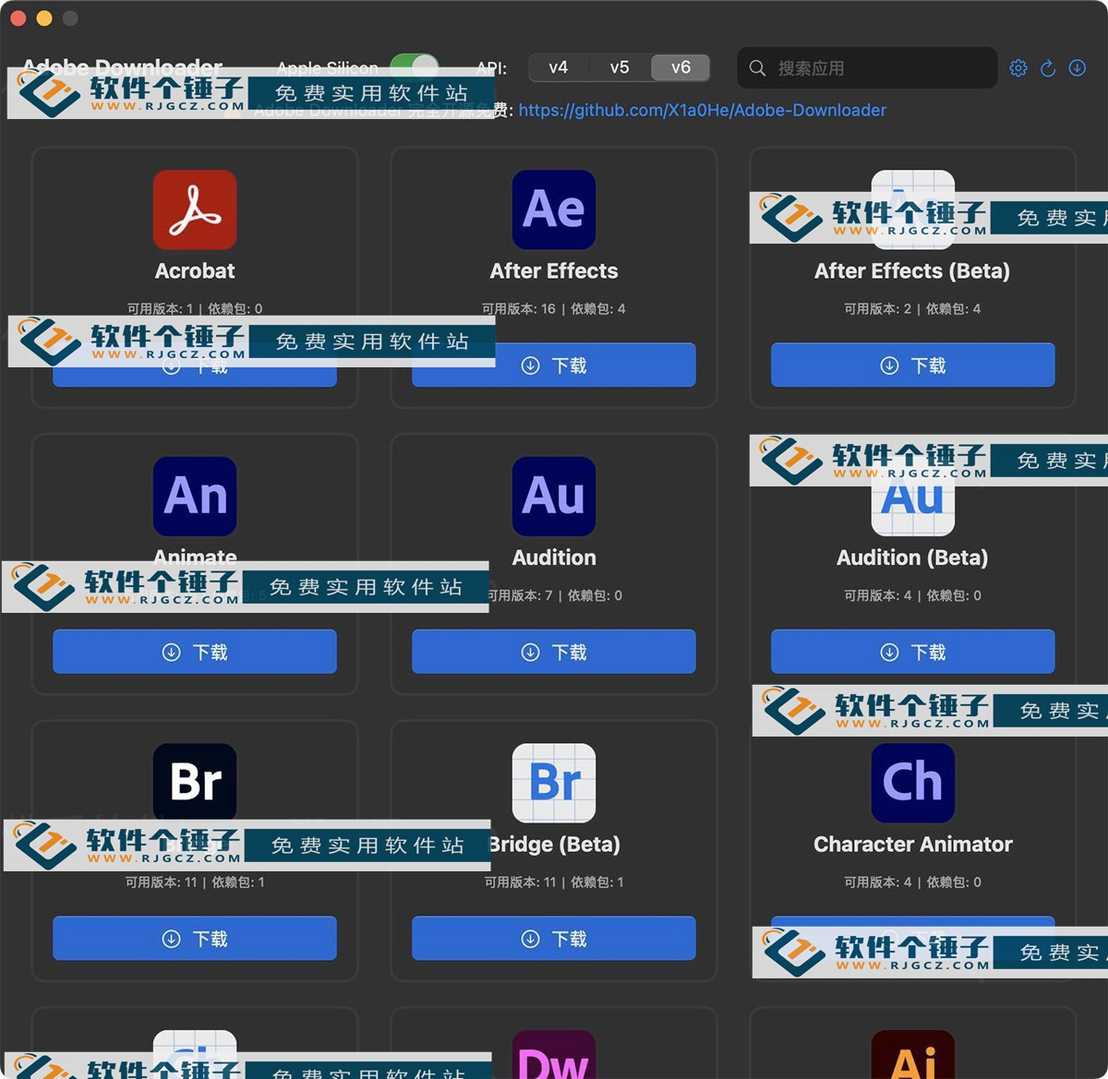The height and width of the screenshot is (1079, 1108).
Task: Click the "Acrobat" app name
Action: tap(195, 271)
